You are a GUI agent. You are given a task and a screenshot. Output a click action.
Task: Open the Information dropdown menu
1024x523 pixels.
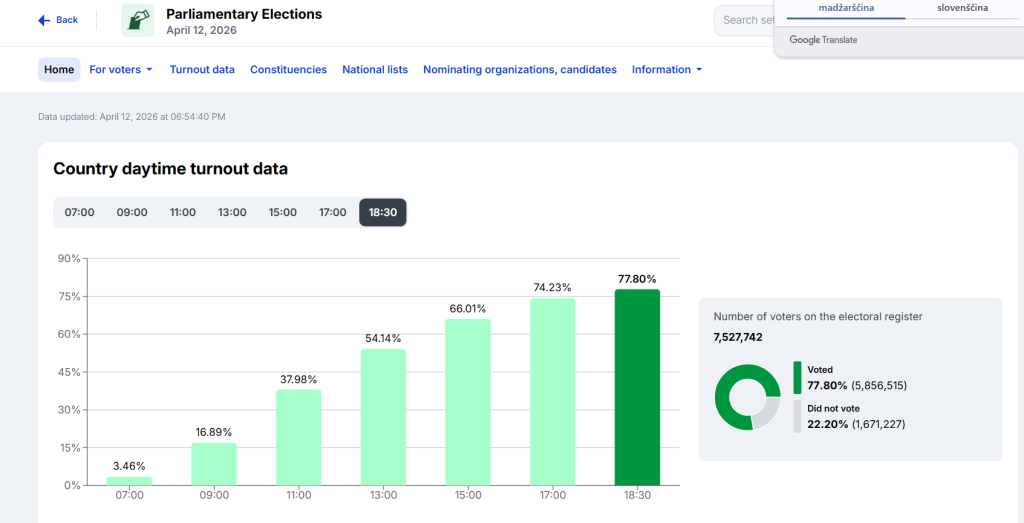click(667, 70)
